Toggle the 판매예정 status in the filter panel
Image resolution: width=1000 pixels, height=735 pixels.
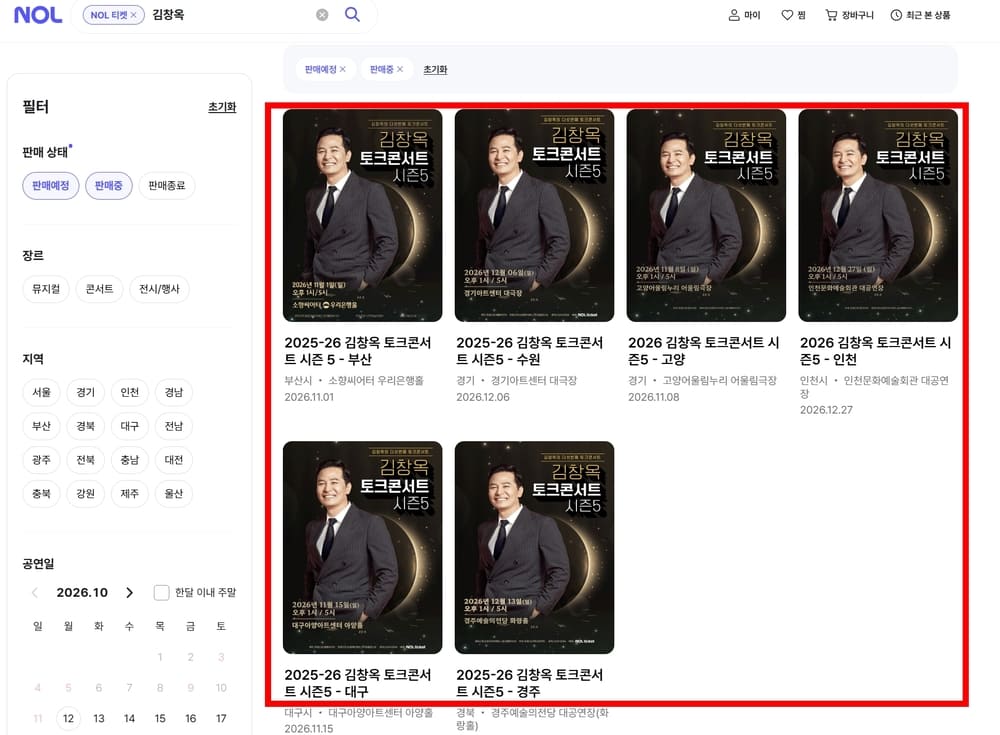click(50, 186)
